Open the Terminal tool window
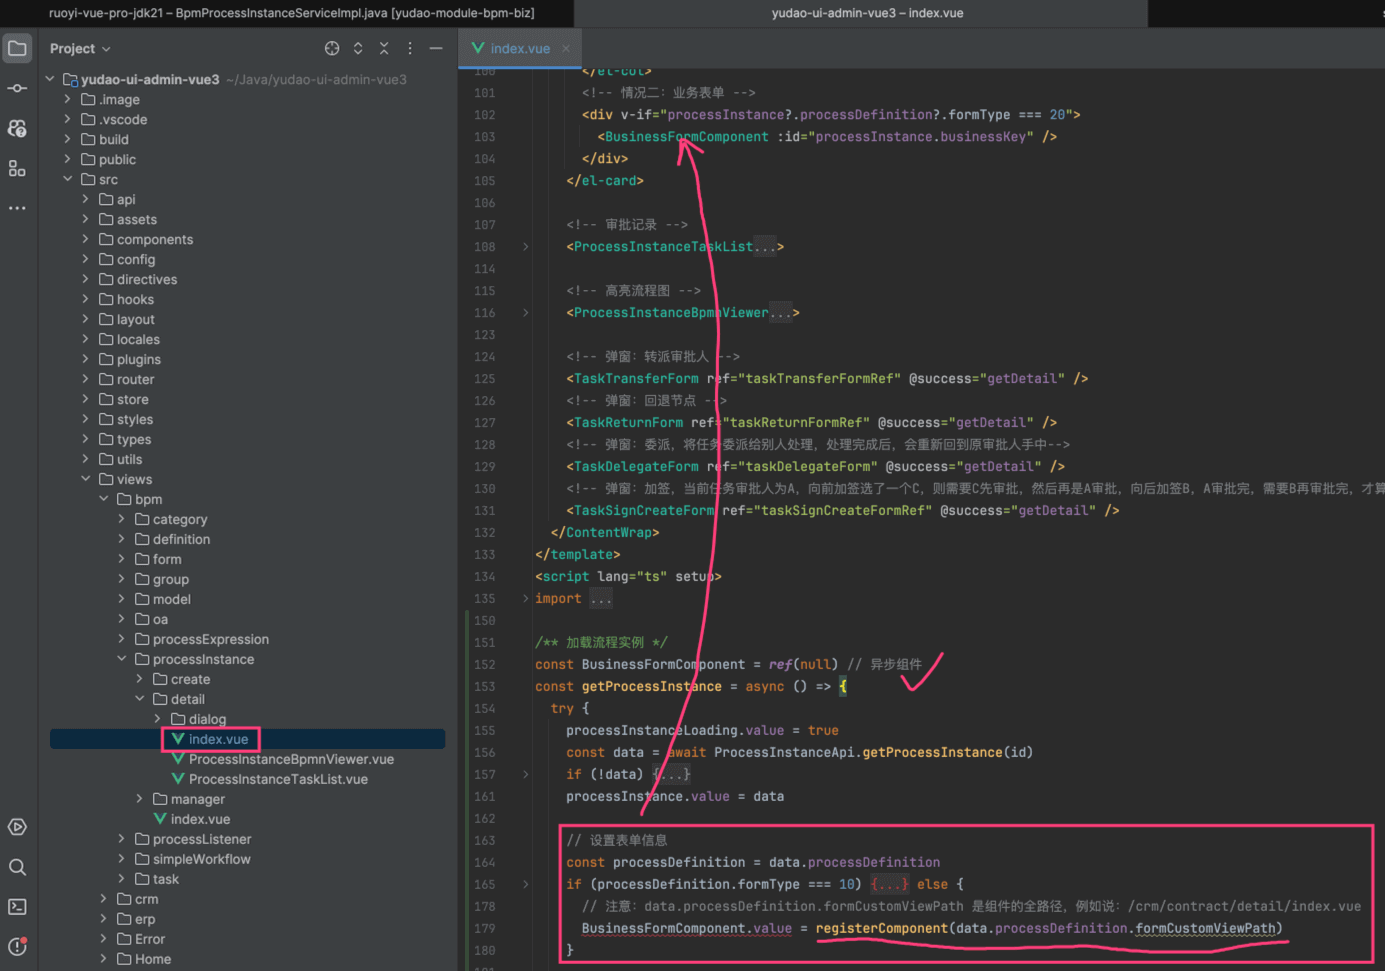 17,907
